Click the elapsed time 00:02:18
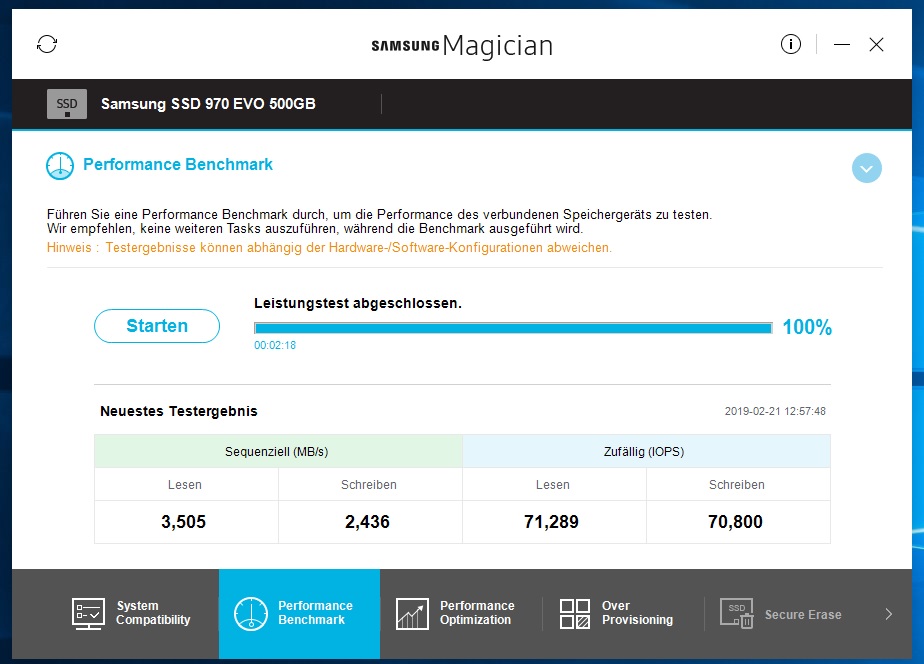 pyautogui.click(x=275, y=345)
